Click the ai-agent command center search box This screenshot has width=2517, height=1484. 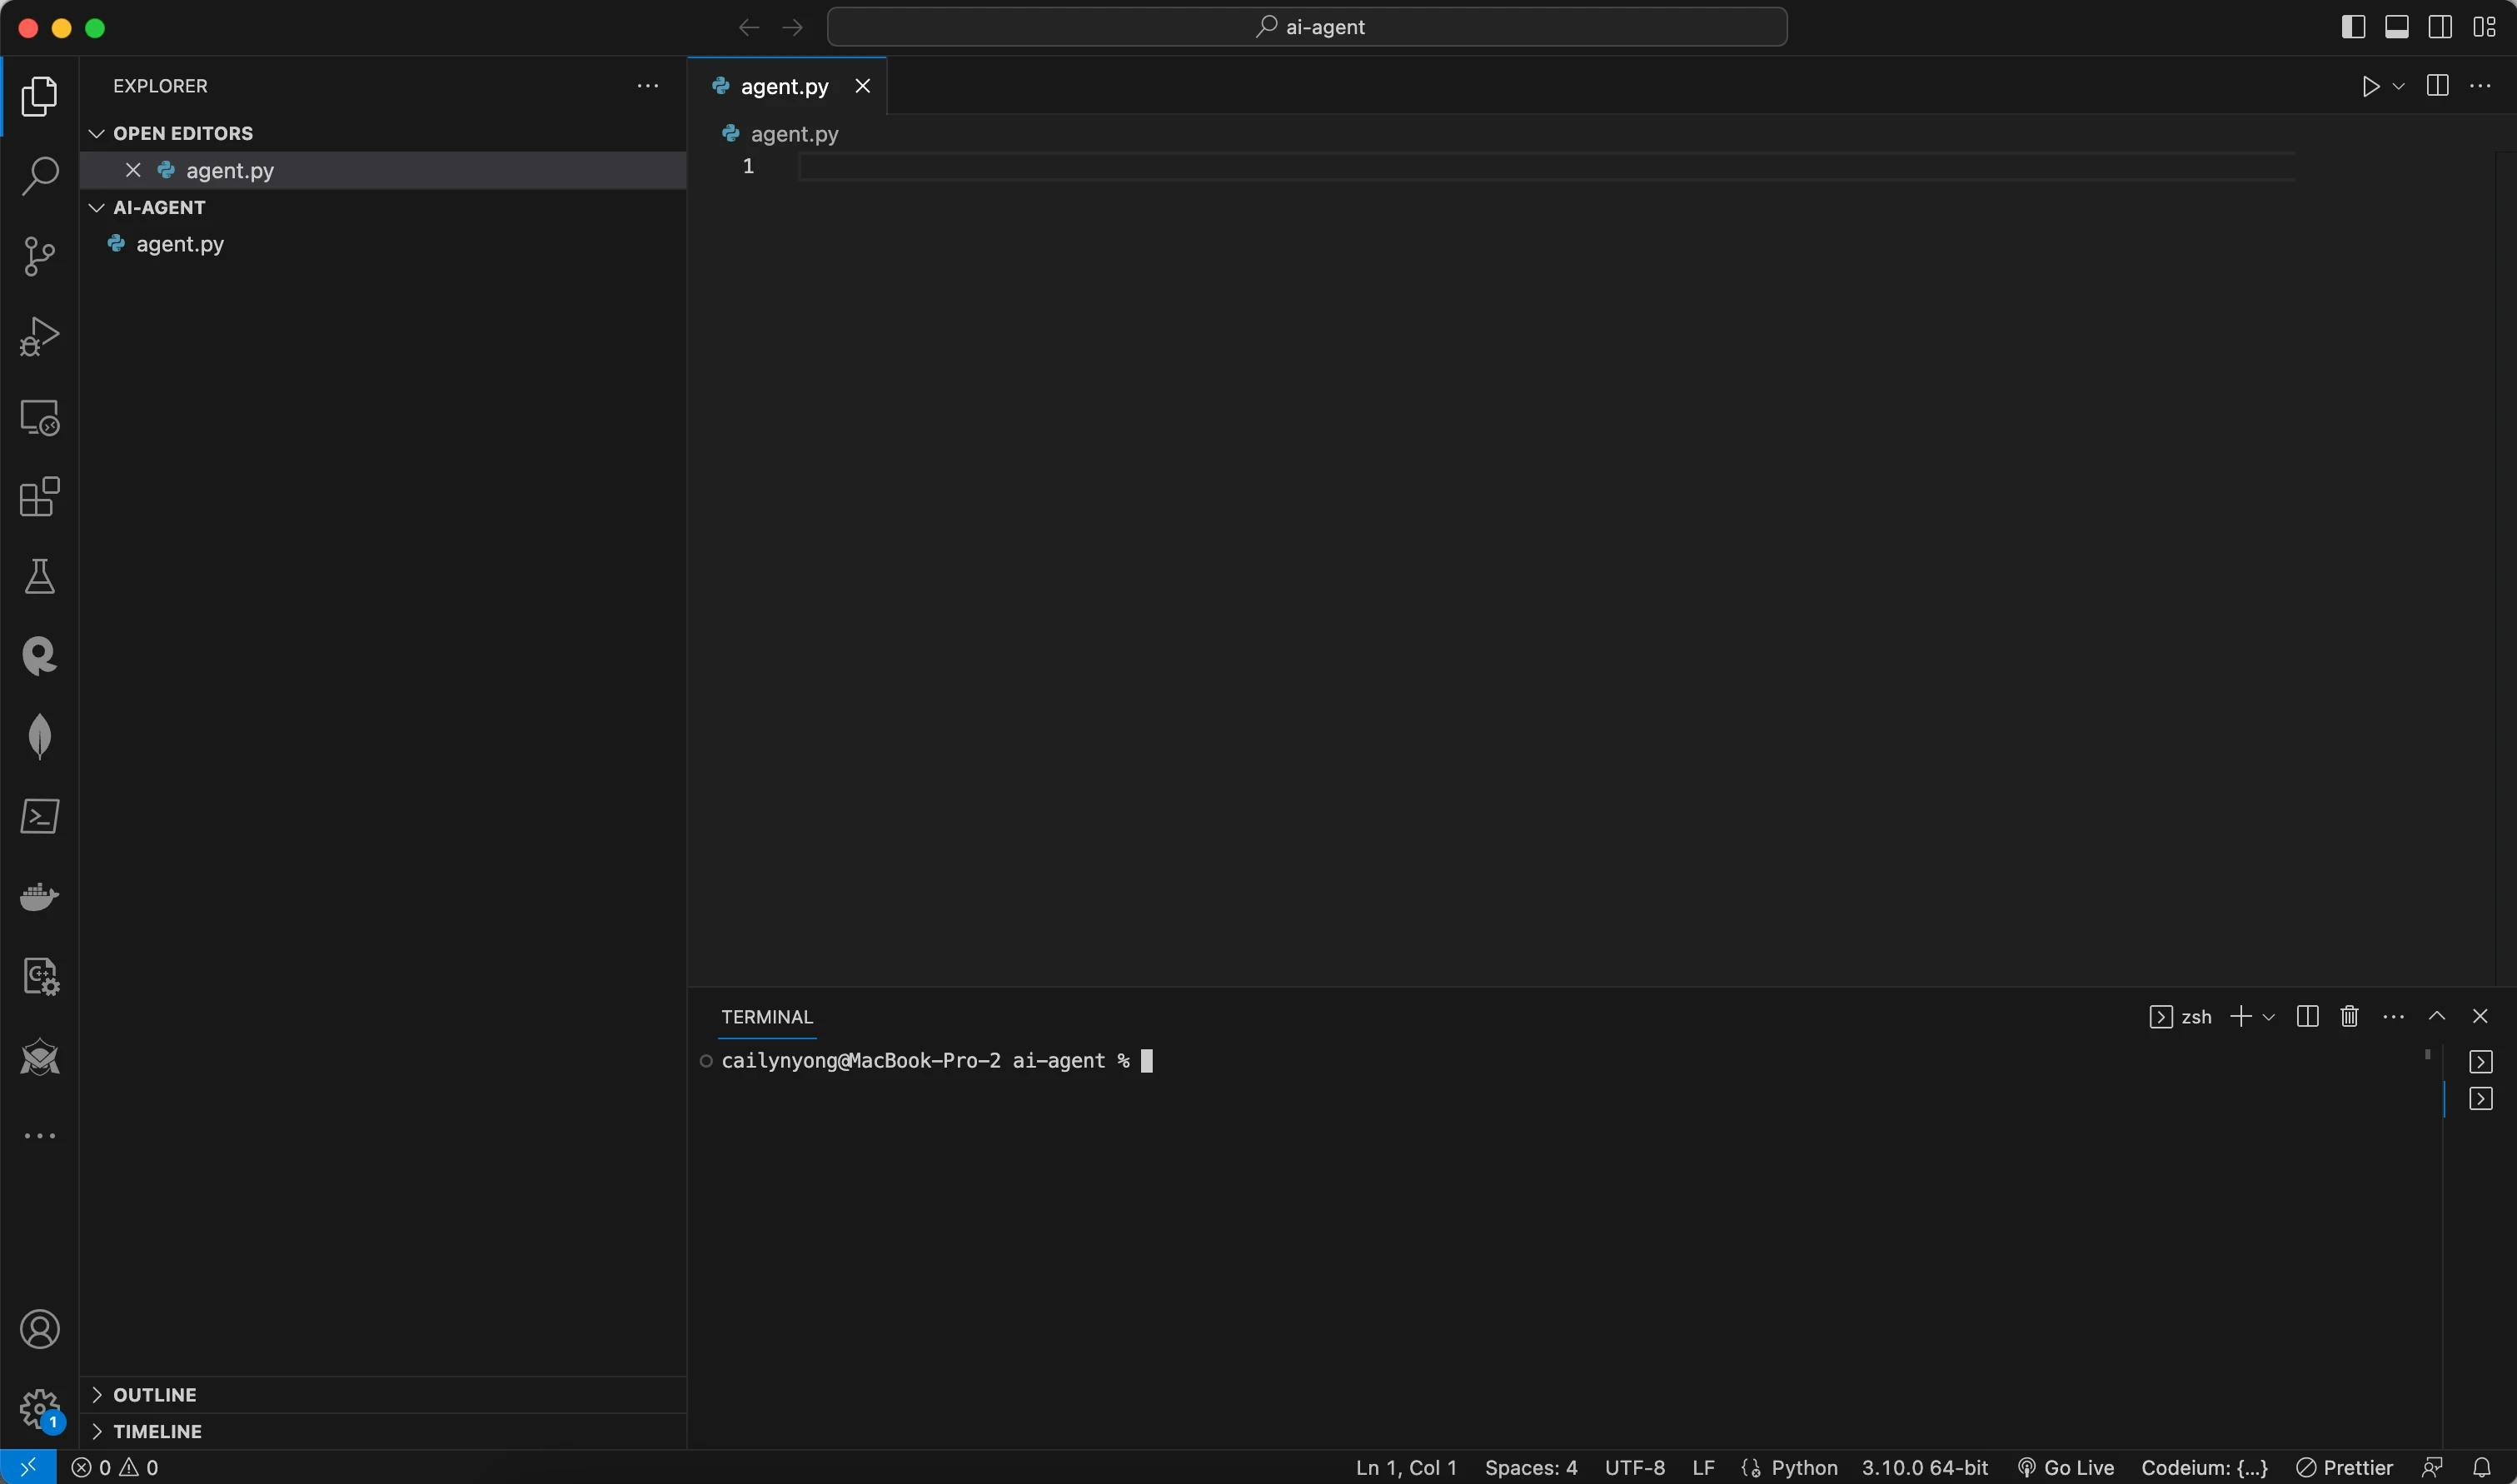(1307, 27)
